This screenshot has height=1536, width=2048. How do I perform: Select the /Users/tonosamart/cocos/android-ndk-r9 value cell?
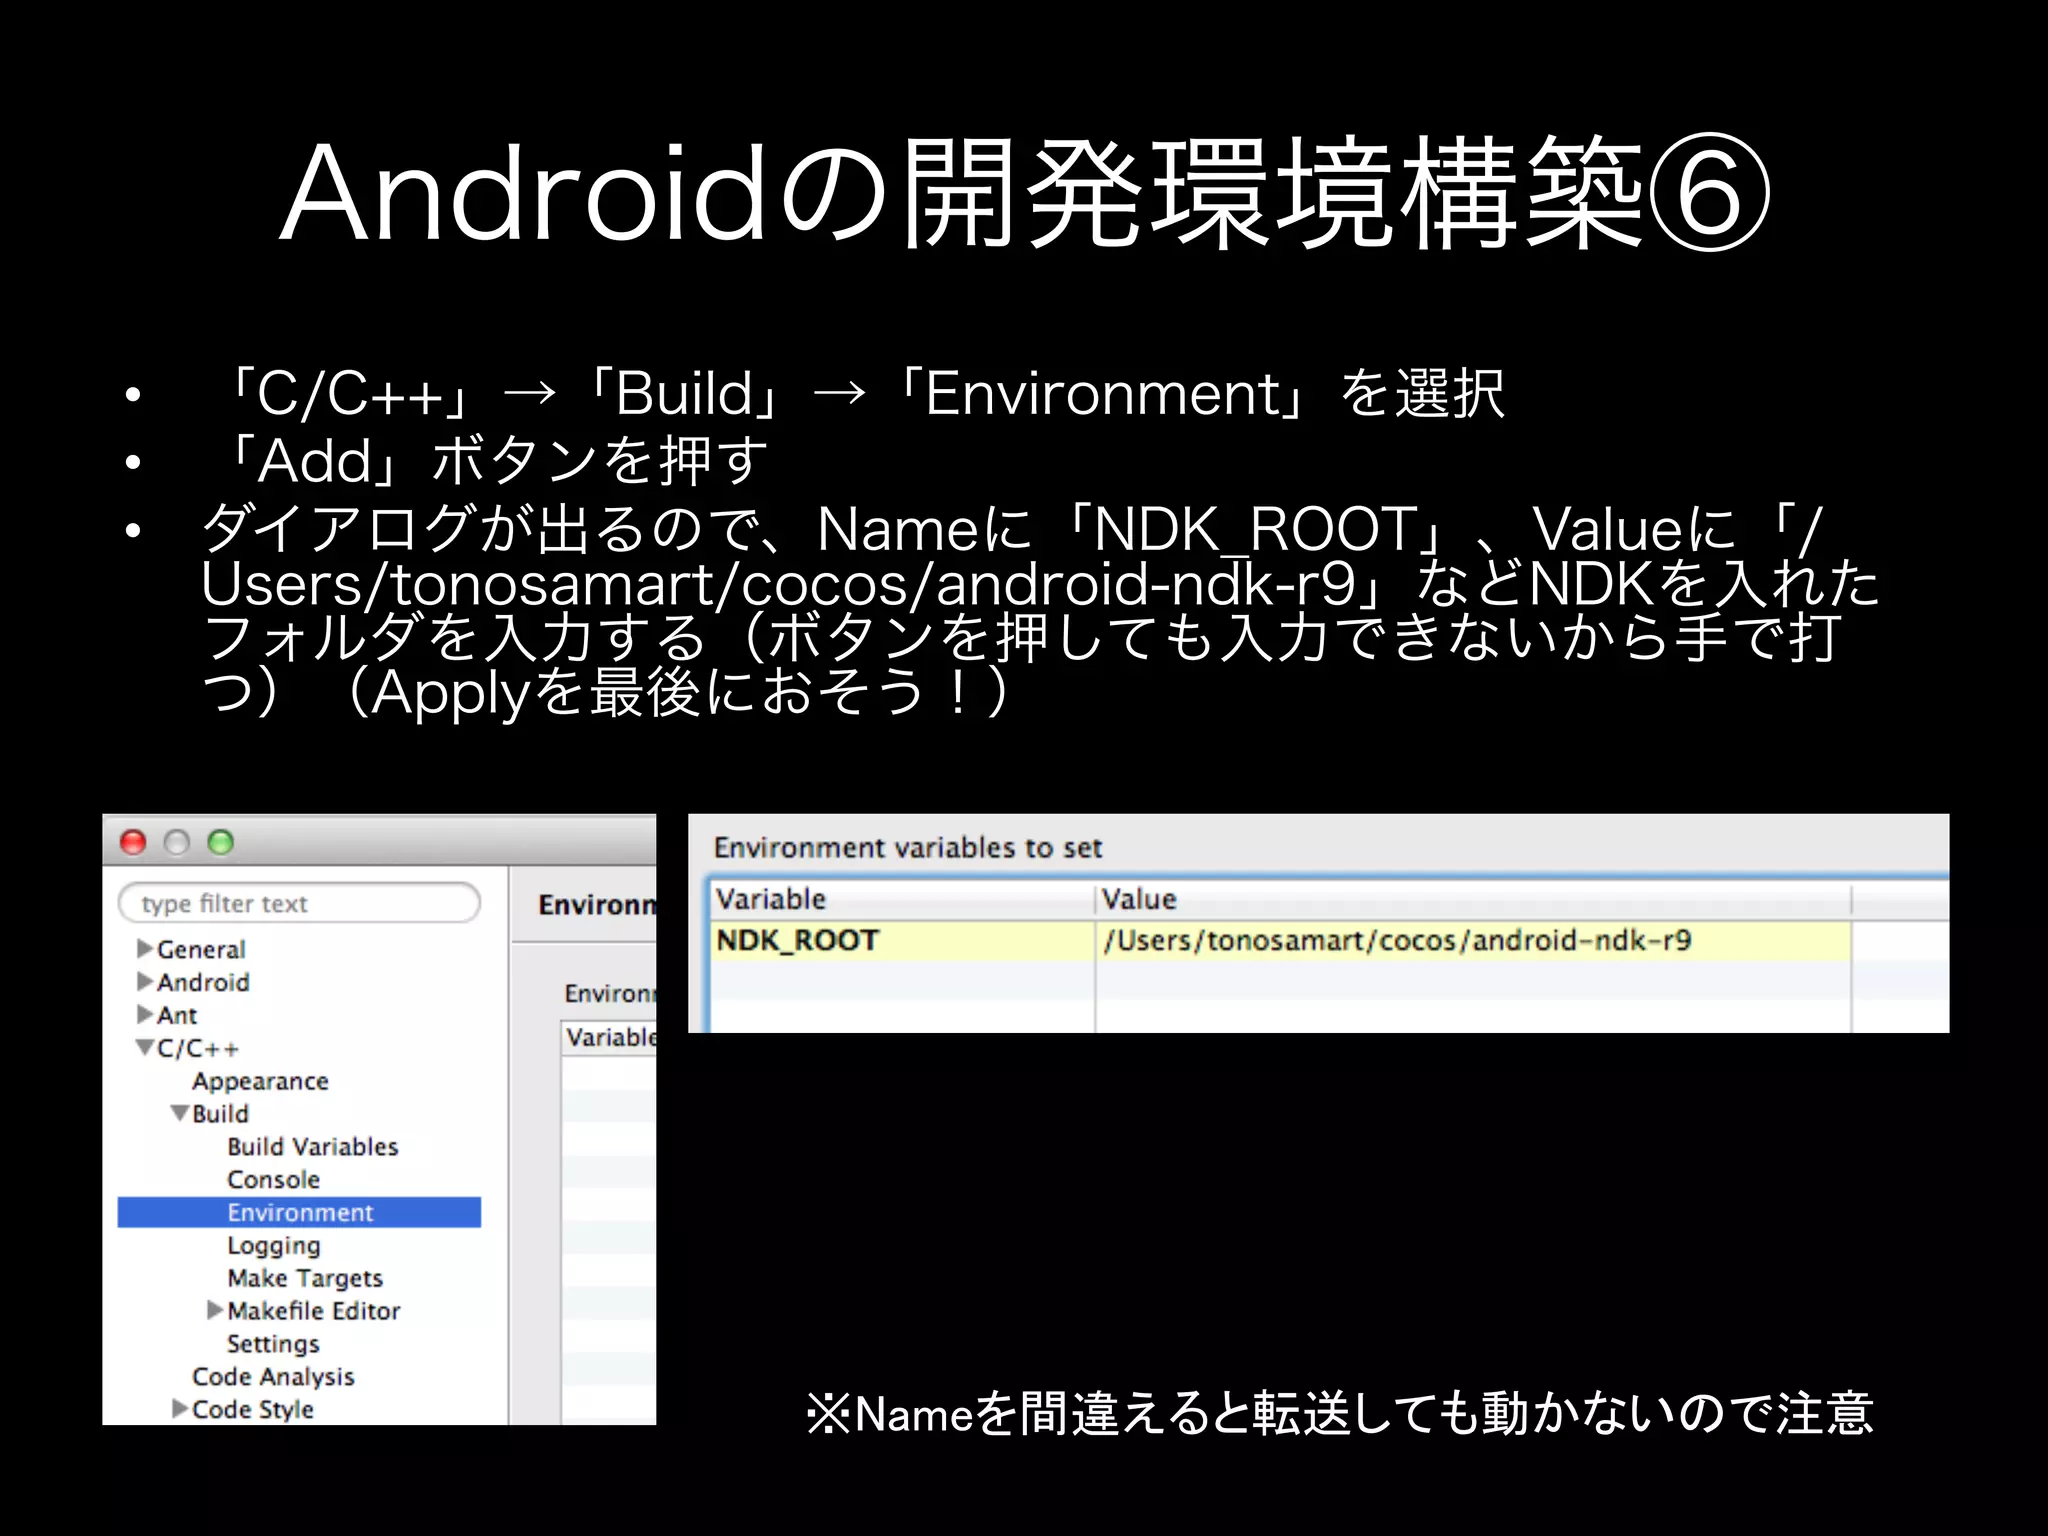tap(1473, 940)
